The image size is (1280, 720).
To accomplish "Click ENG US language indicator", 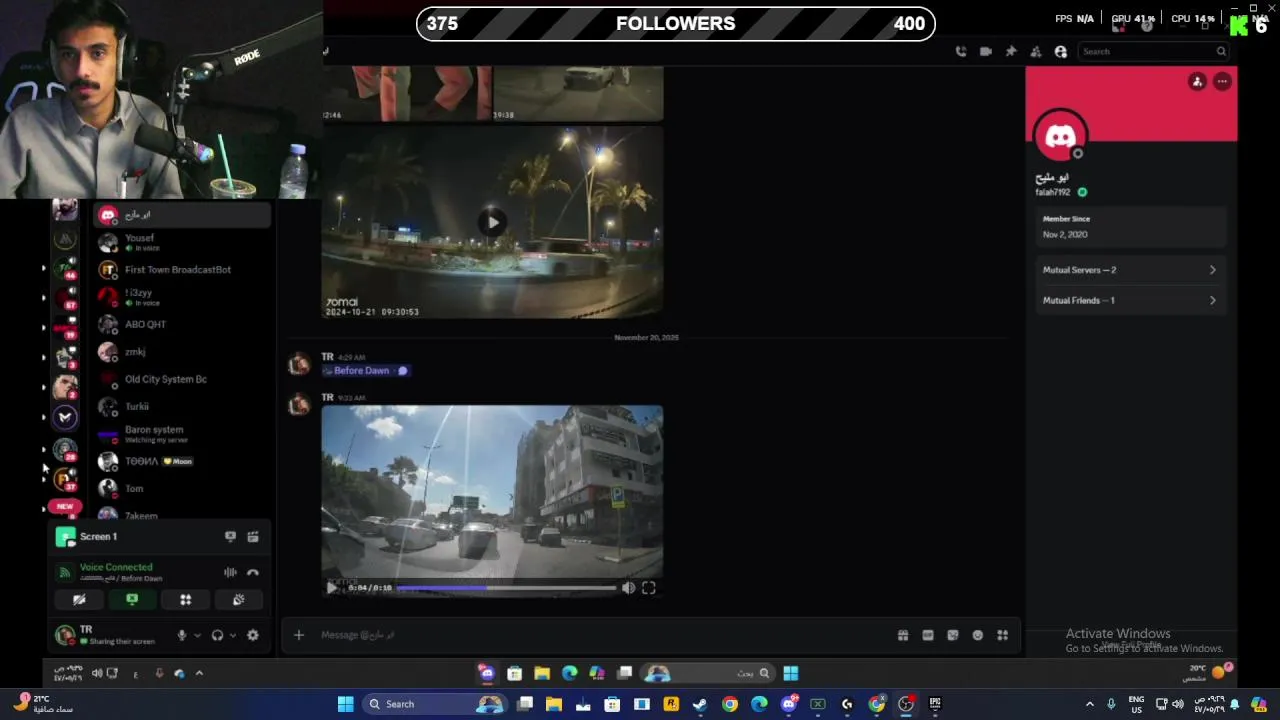I will click(x=1136, y=704).
